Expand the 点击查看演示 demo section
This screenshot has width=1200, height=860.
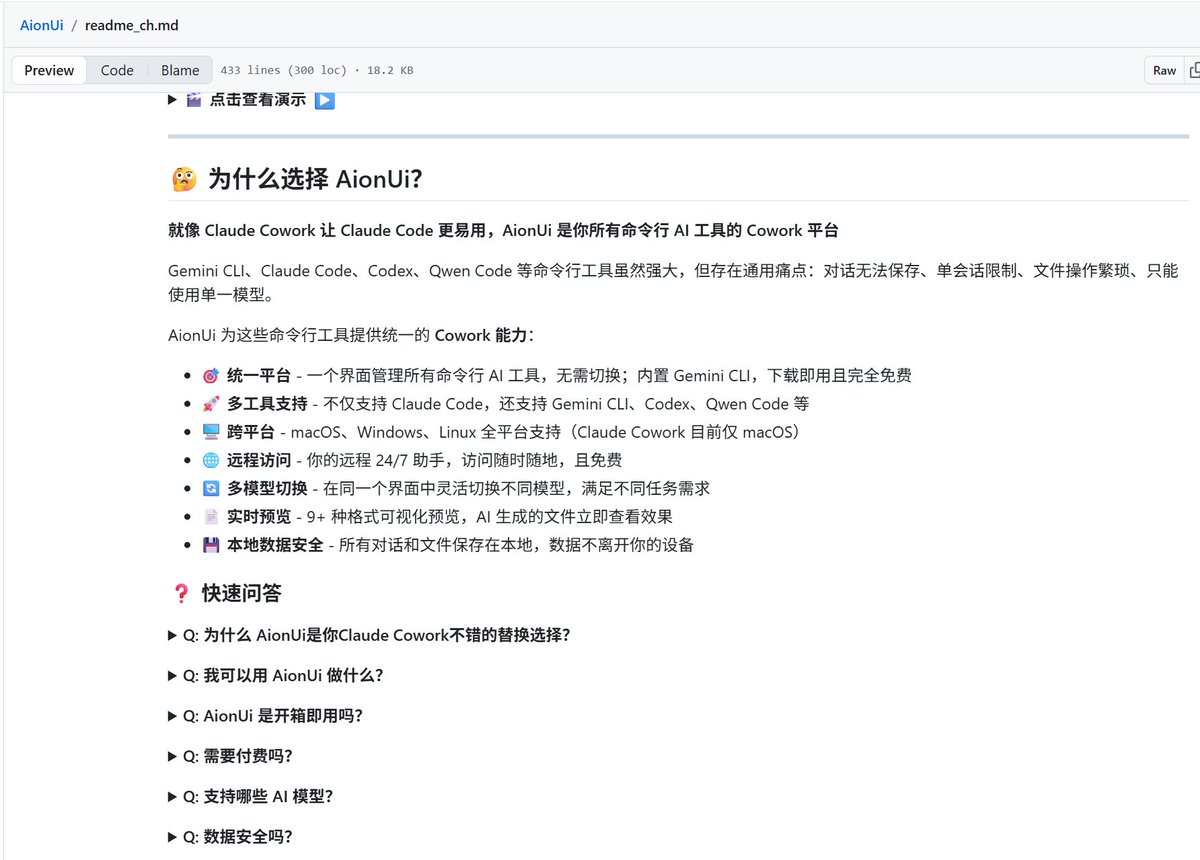256,100
